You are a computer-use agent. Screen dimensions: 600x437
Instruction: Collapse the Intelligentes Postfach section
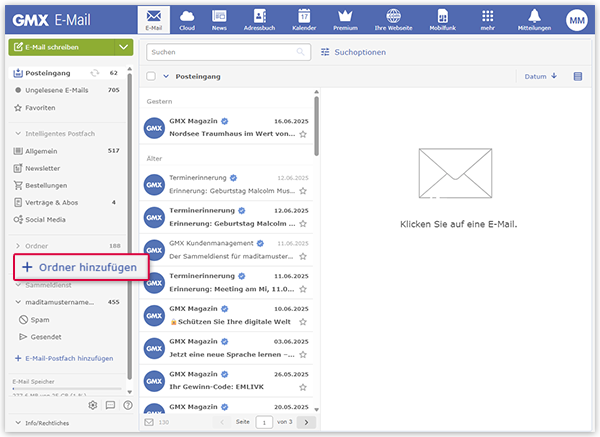coord(18,134)
